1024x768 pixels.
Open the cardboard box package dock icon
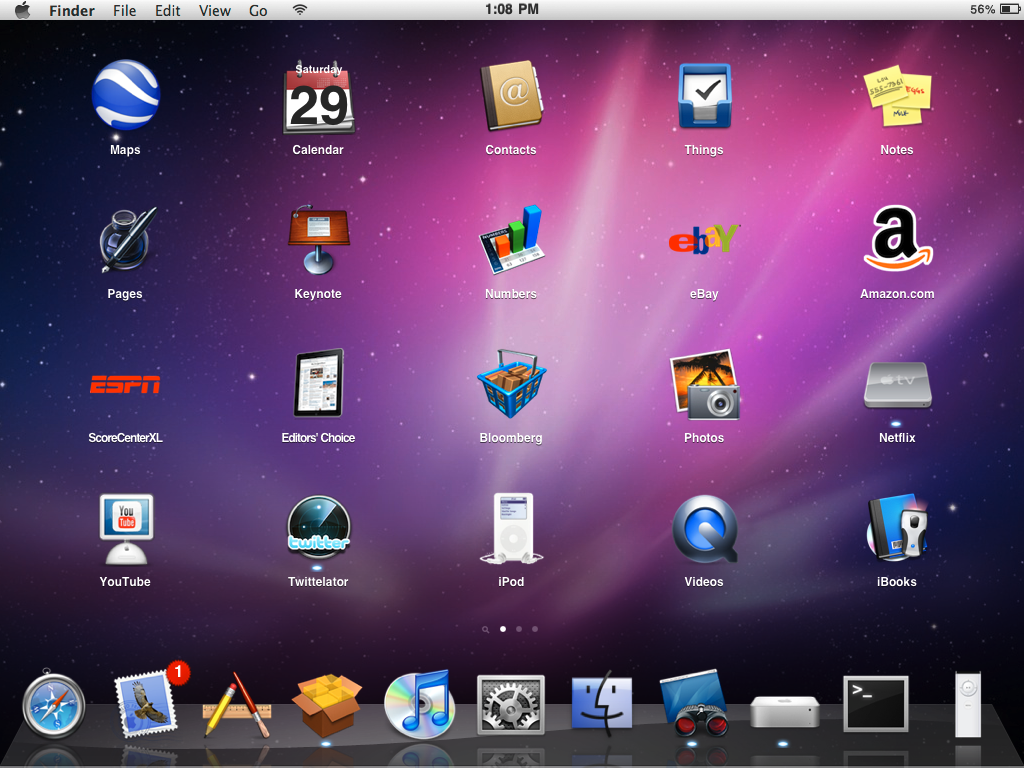pyautogui.click(x=327, y=707)
